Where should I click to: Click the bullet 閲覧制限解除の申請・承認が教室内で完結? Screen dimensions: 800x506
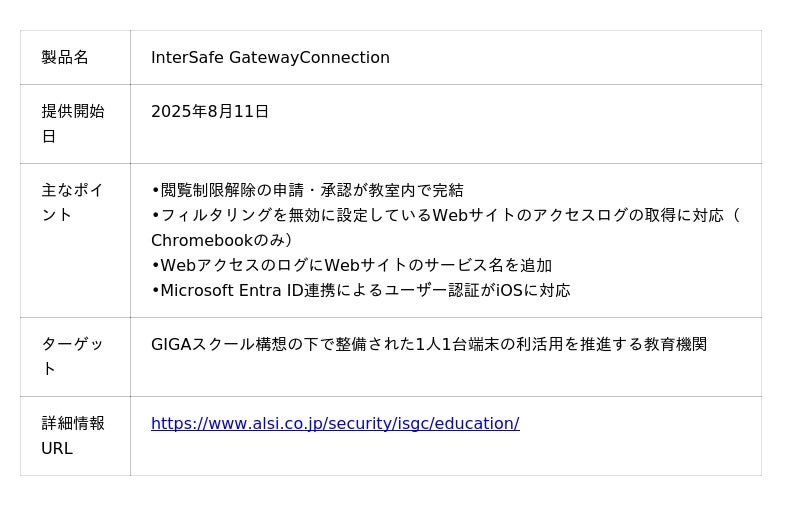(x=308, y=190)
